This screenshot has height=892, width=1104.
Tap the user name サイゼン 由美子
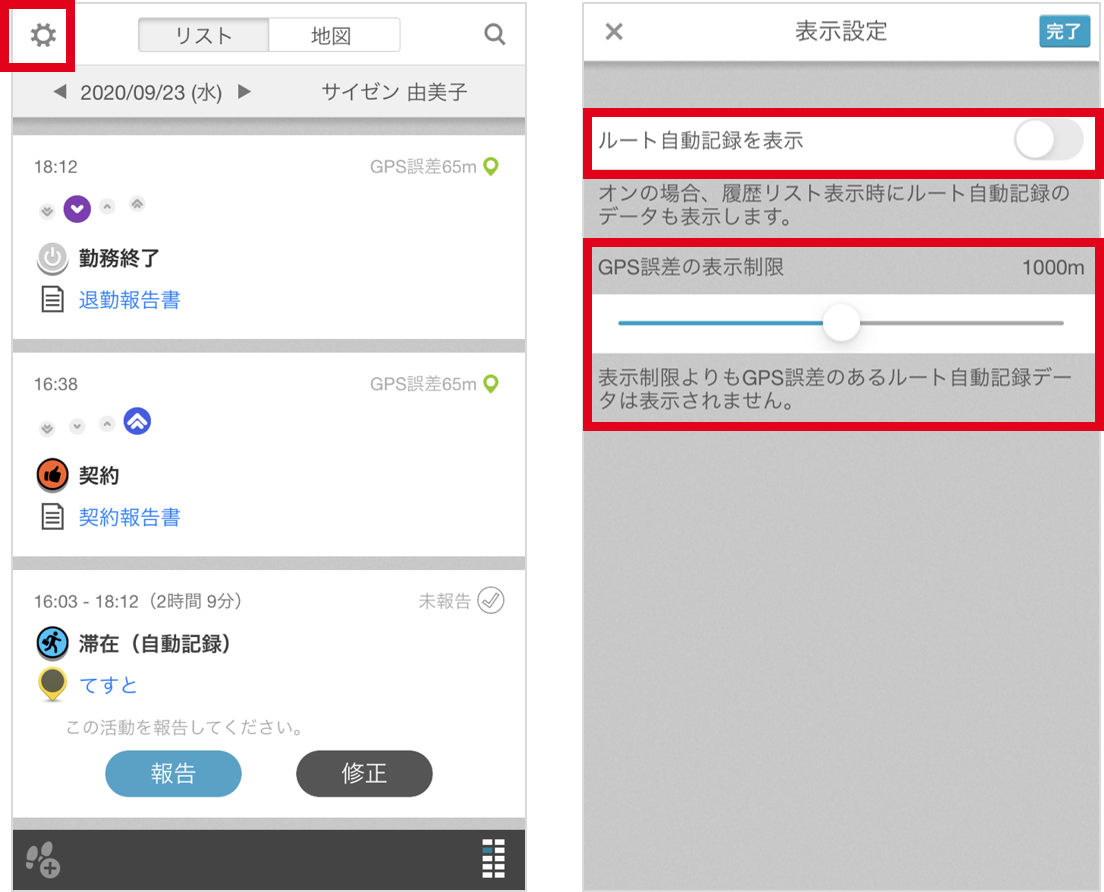tap(394, 92)
